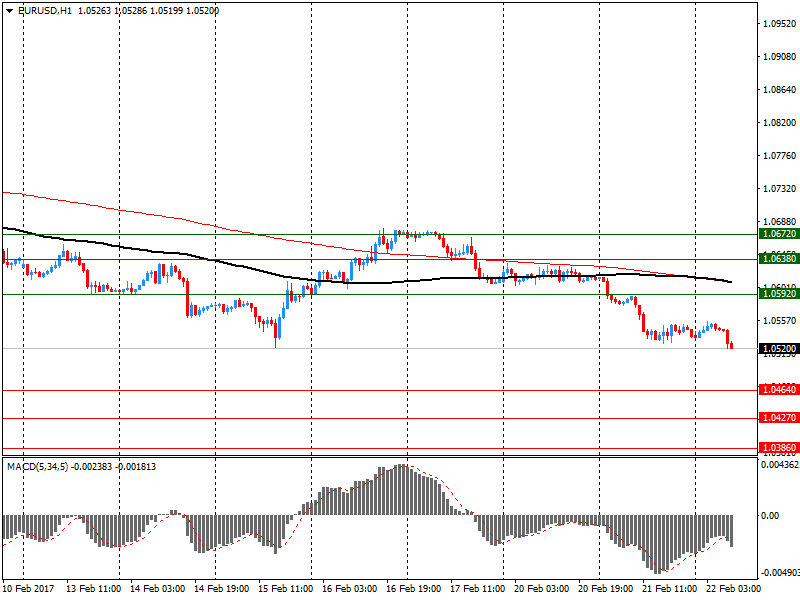The width and height of the screenshot is (800, 600).
Task: Click the 1.03860 red level price label
Action: (779, 448)
